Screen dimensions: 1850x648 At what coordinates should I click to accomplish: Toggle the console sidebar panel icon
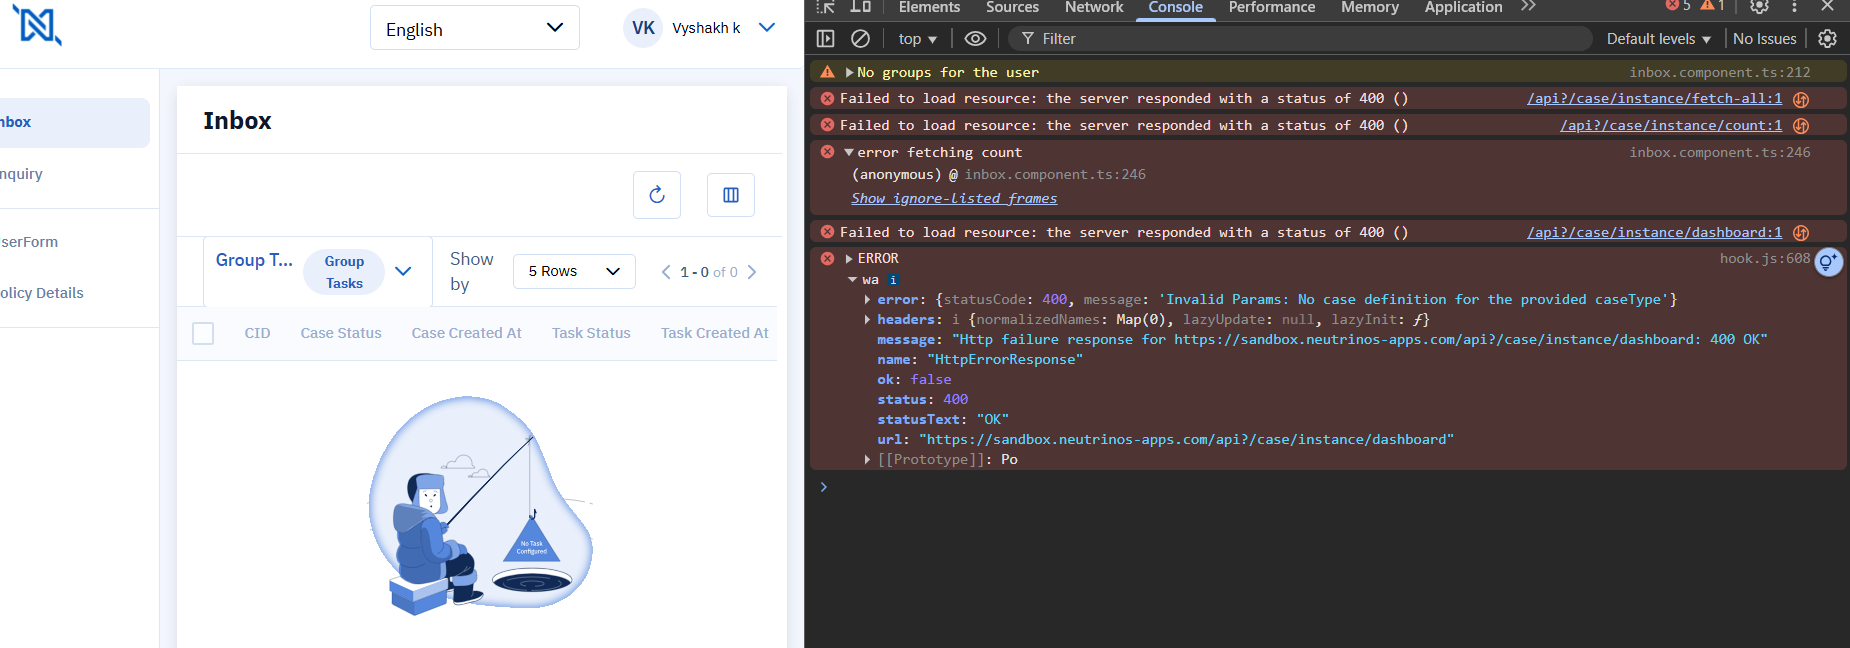point(825,39)
